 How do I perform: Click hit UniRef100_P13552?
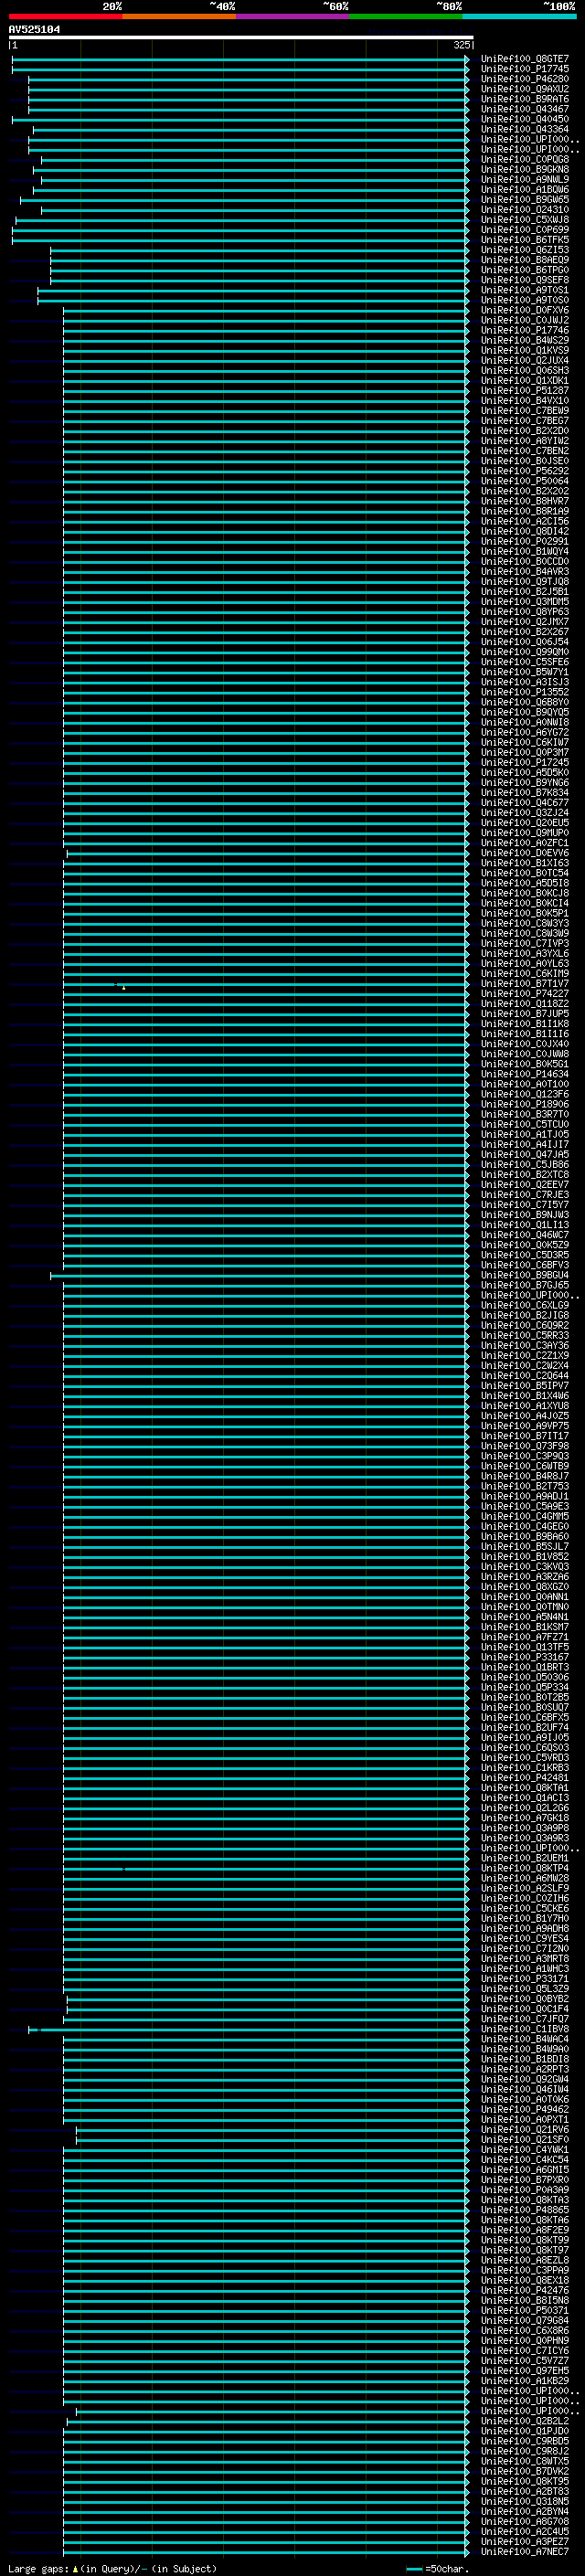tap(525, 692)
